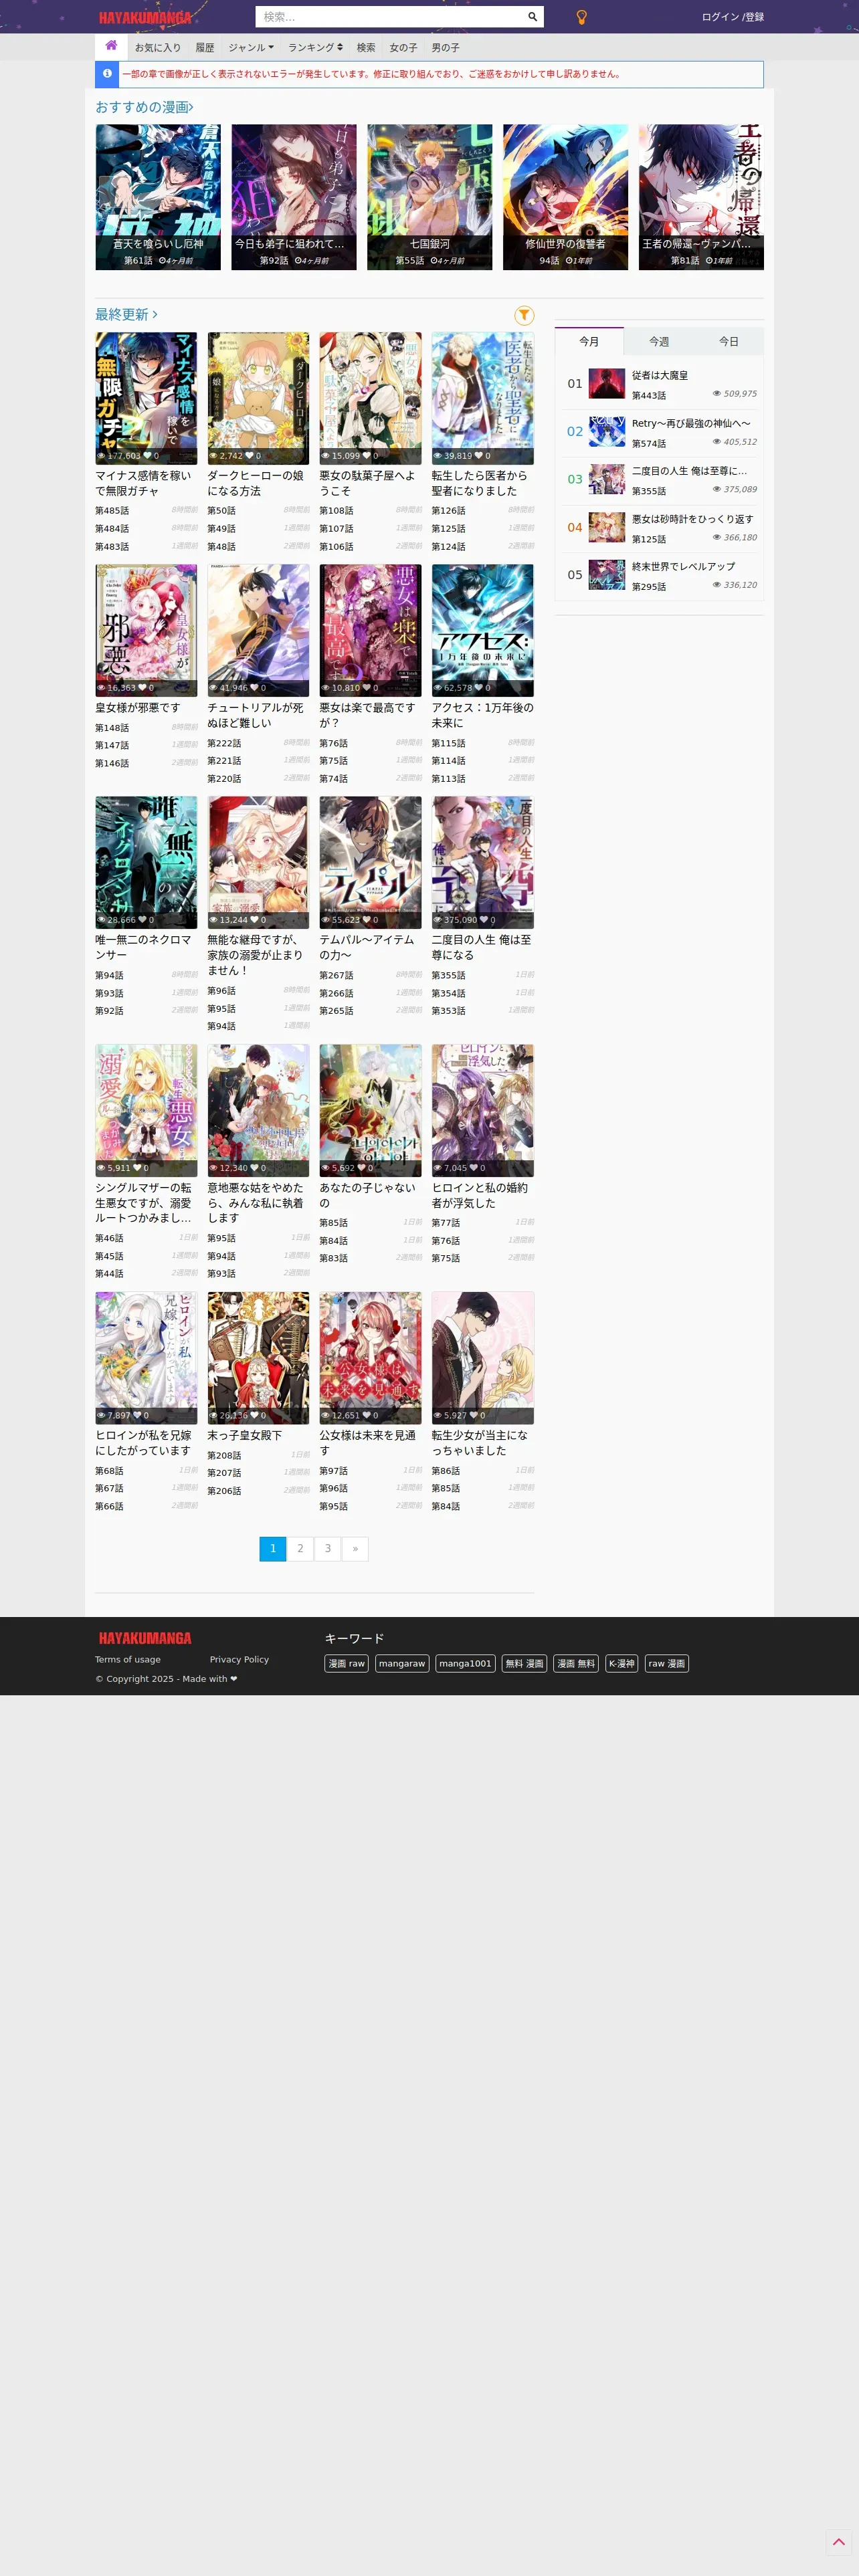Screen dimensions: 859x2576
Task: Open cover of 公女様は未来を見通す
Action: 371,1357
